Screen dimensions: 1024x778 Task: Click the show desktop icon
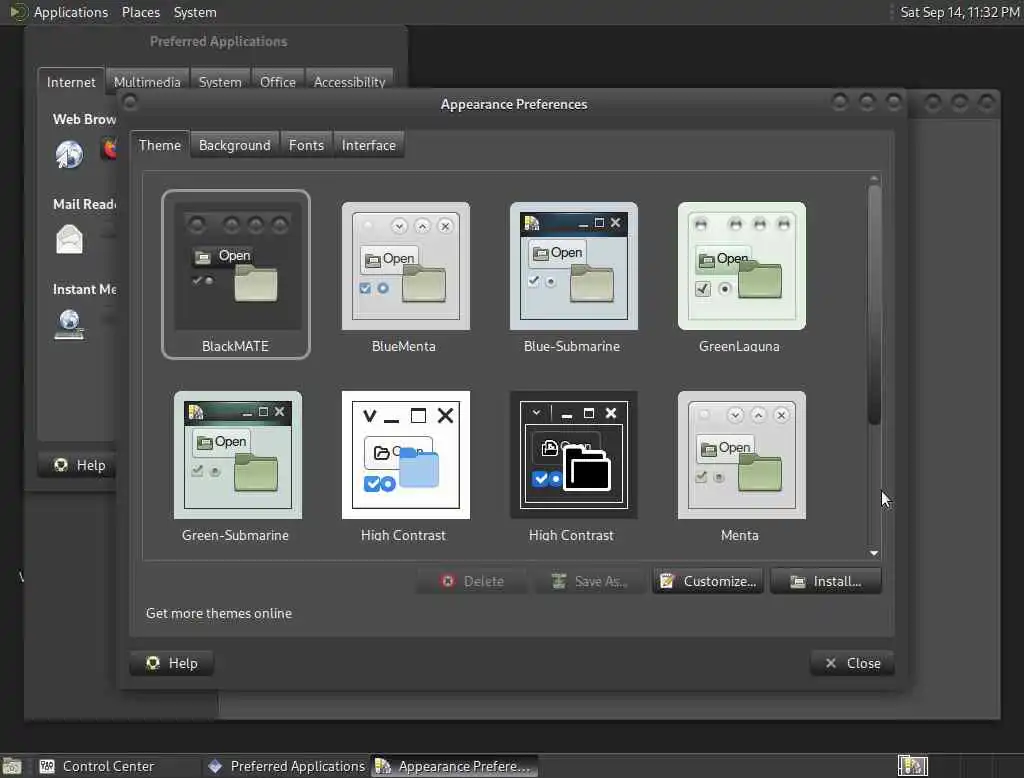[x=12, y=766]
